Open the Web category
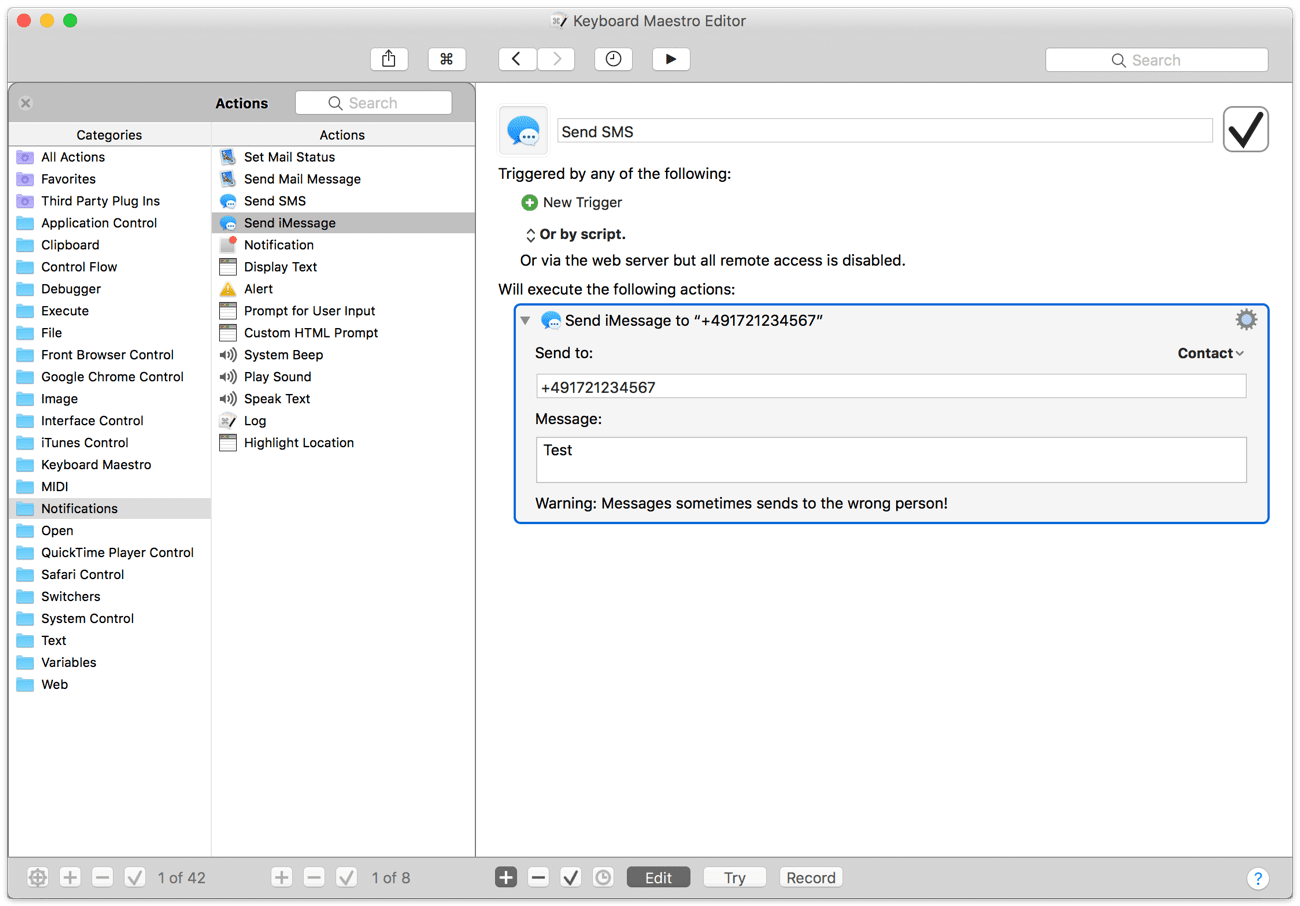The height and width of the screenshot is (906, 1300). click(x=110, y=685)
